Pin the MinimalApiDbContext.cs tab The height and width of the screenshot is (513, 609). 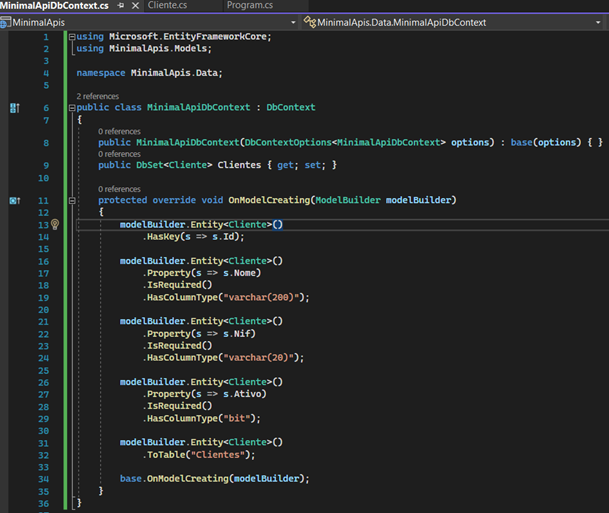119,6
